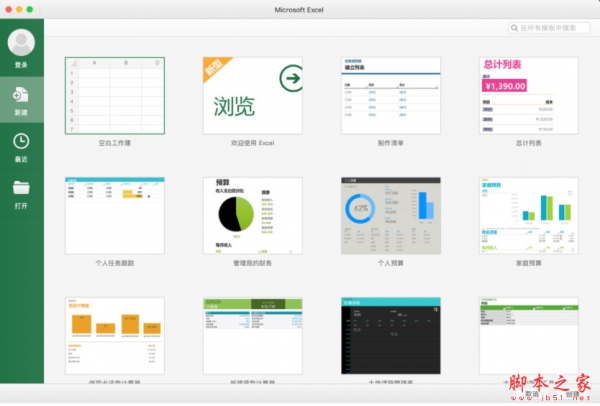This screenshot has height=406, width=600.
Task: Pick the 个人预算 template
Action: tap(391, 215)
